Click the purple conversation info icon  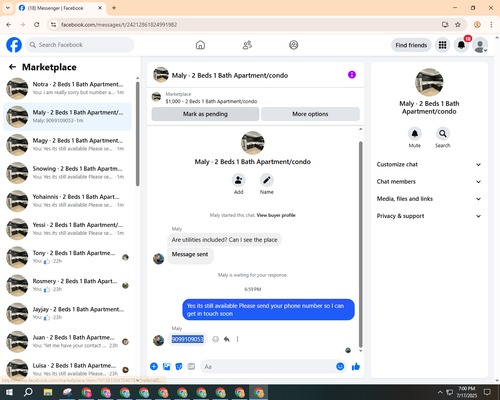click(352, 75)
